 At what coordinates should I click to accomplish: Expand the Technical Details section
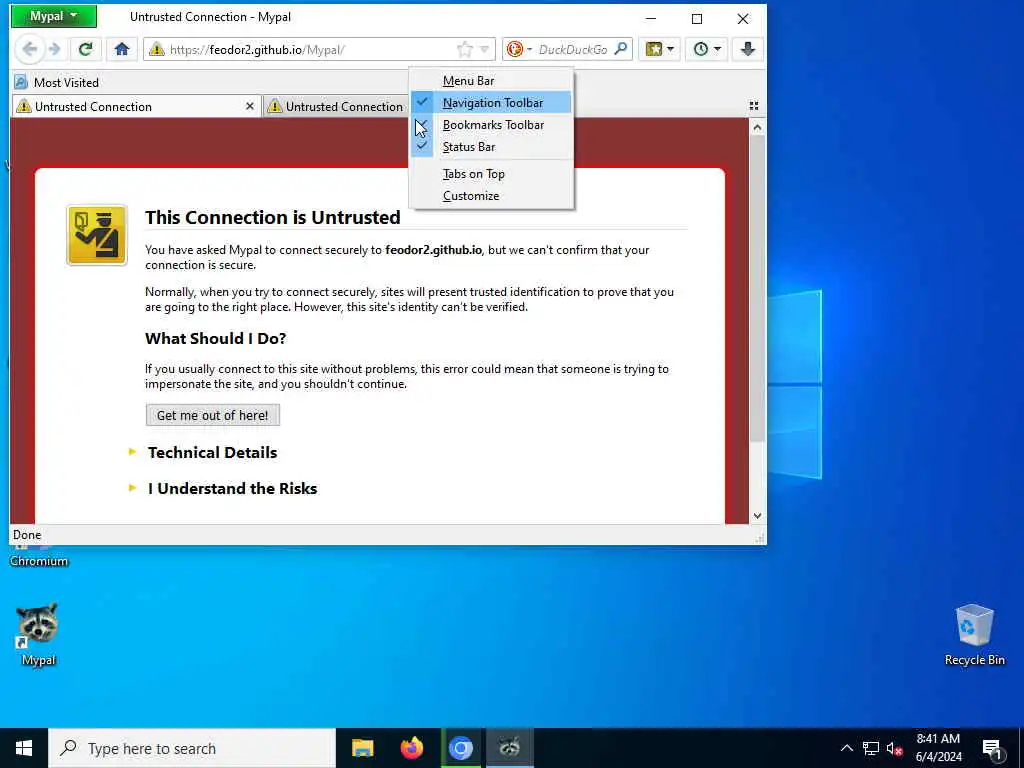(212, 452)
